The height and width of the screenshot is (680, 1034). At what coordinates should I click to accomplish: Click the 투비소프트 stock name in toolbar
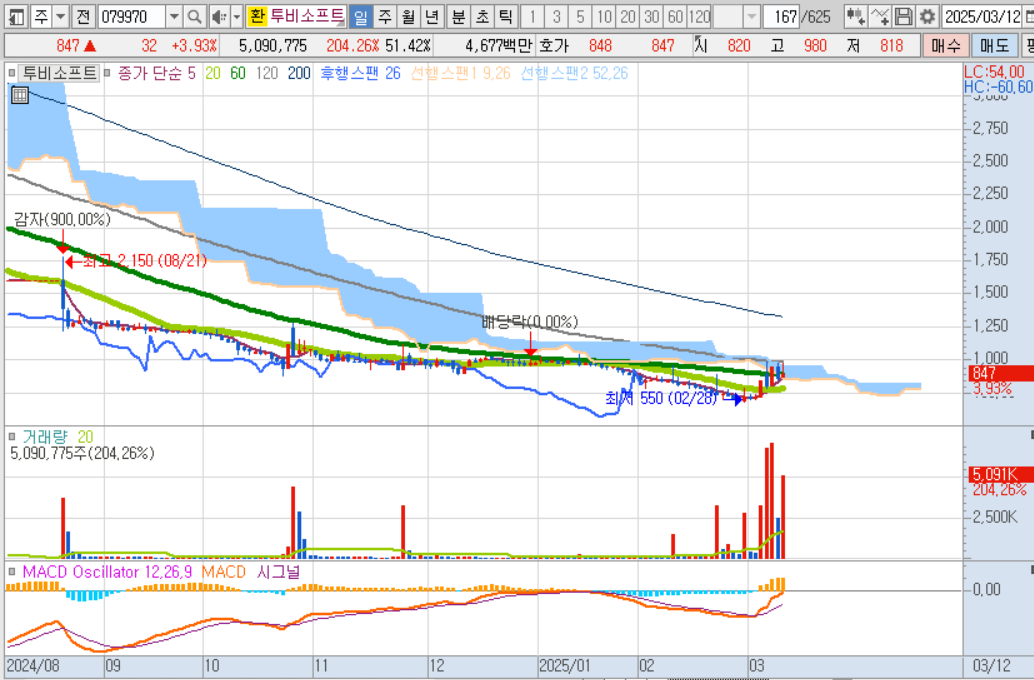[307, 16]
